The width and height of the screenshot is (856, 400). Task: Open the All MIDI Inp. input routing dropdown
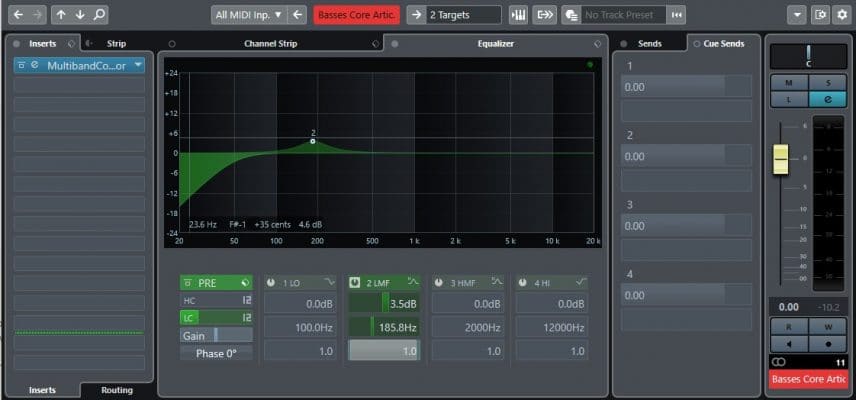pyautogui.click(x=248, y=15)
